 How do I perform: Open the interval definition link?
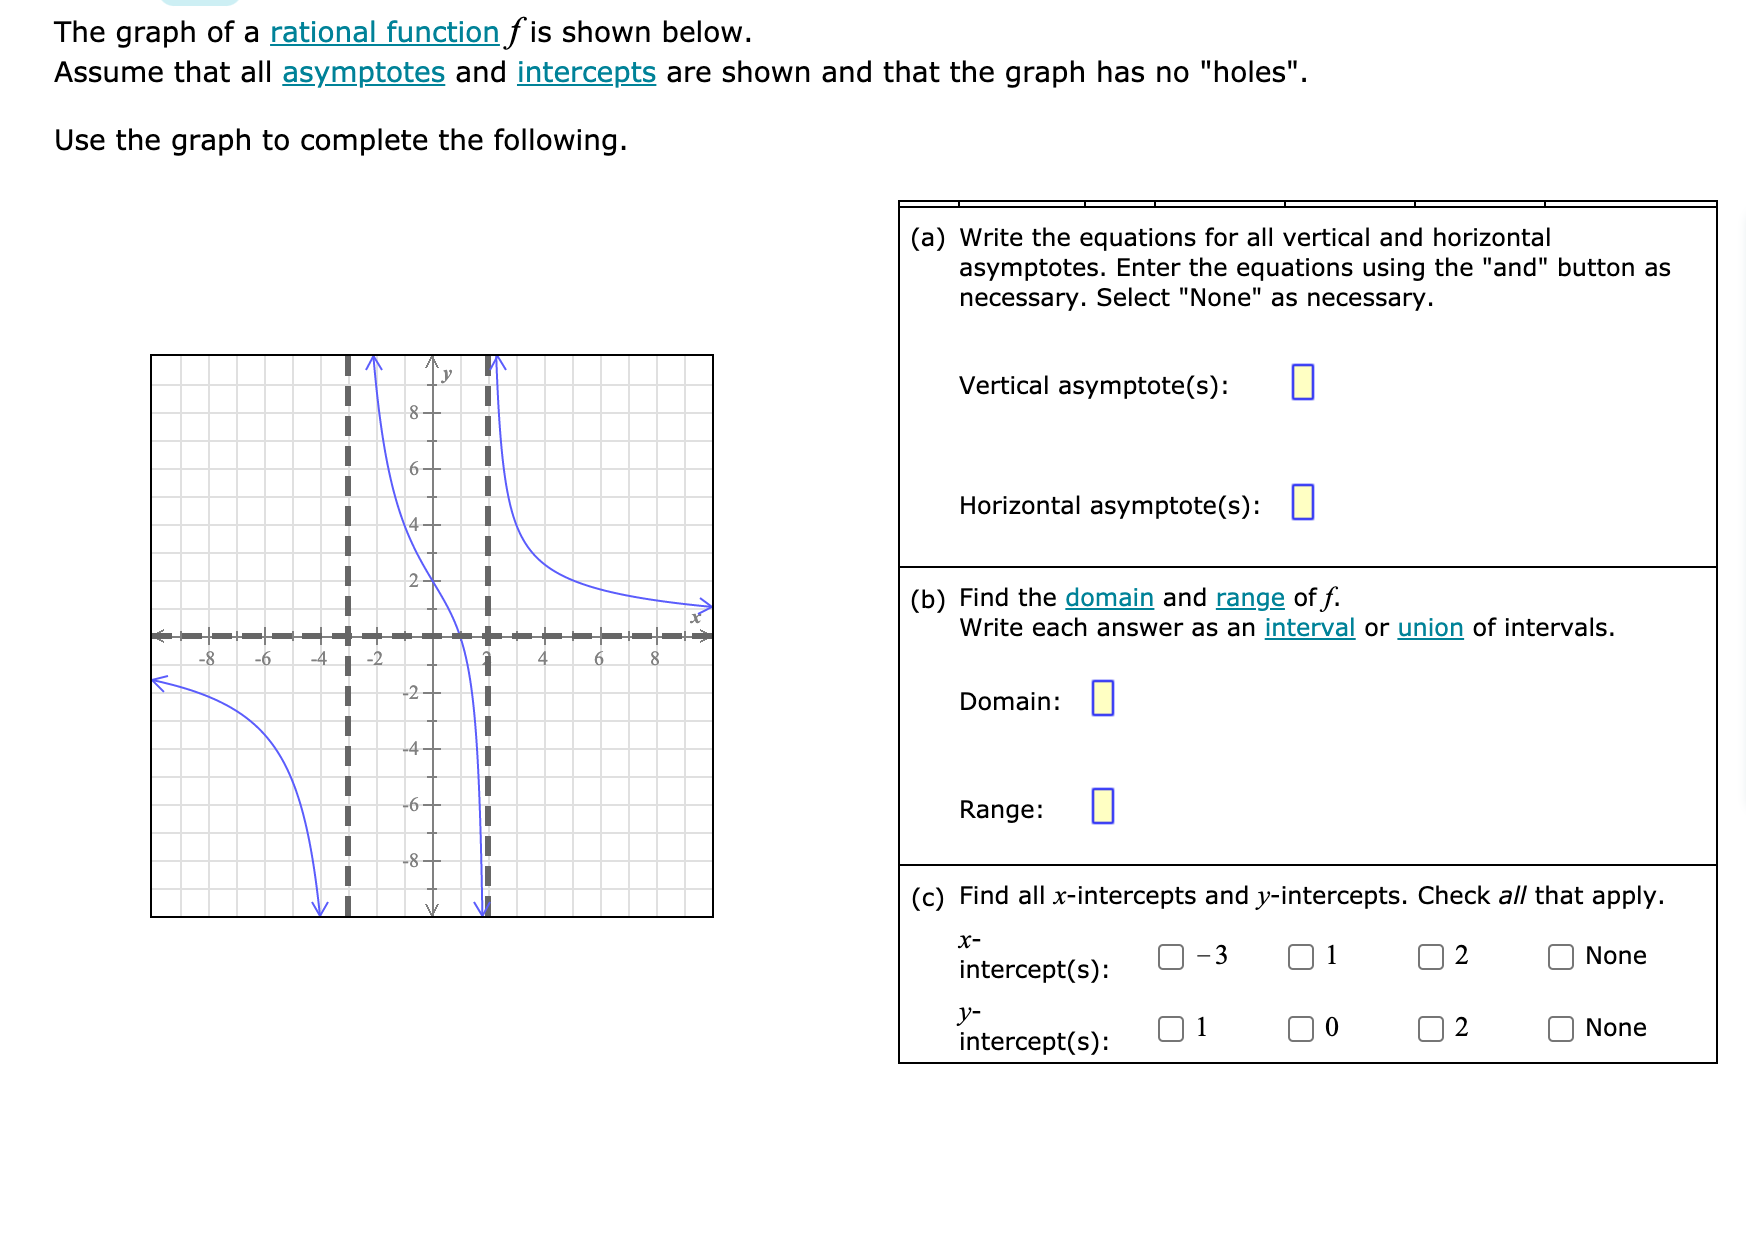click(1311, 628)
